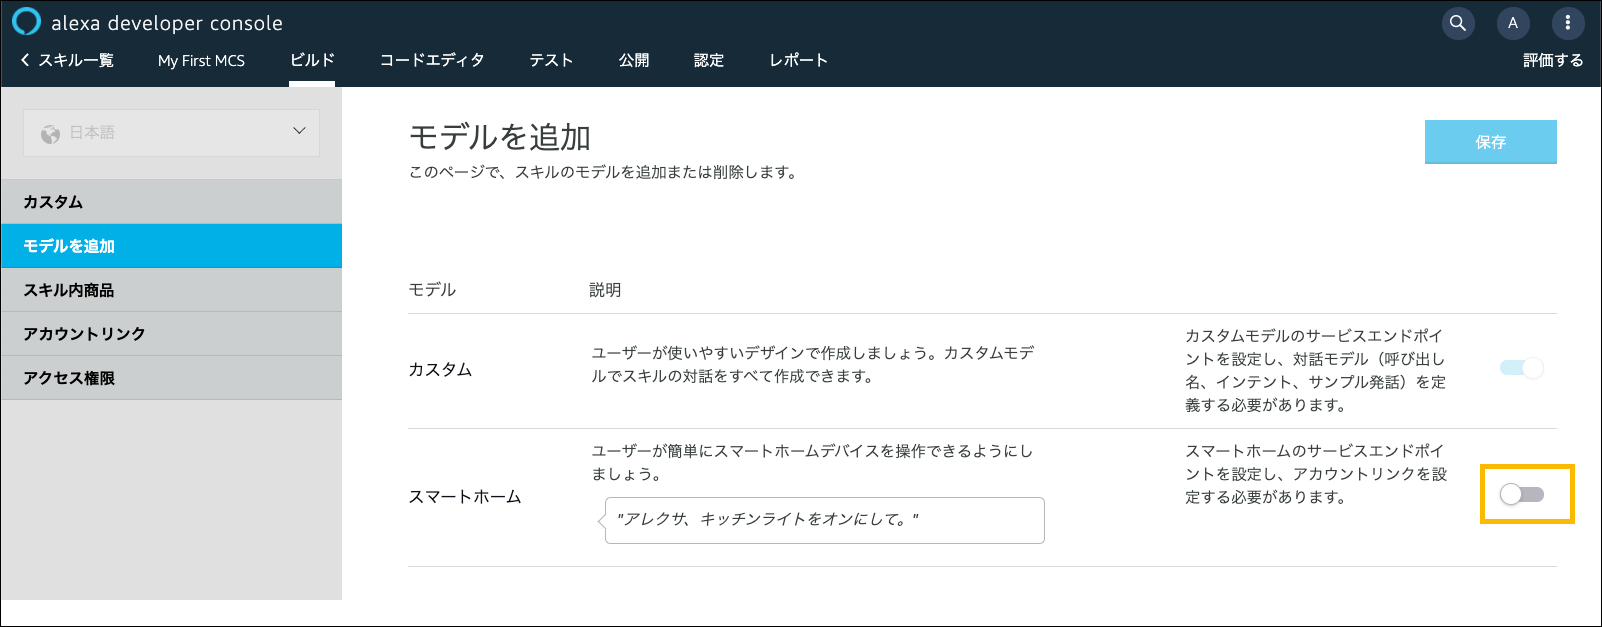Open the 認定 tab
Screen dimensions: 1602x627
click(x=709, y=60)
